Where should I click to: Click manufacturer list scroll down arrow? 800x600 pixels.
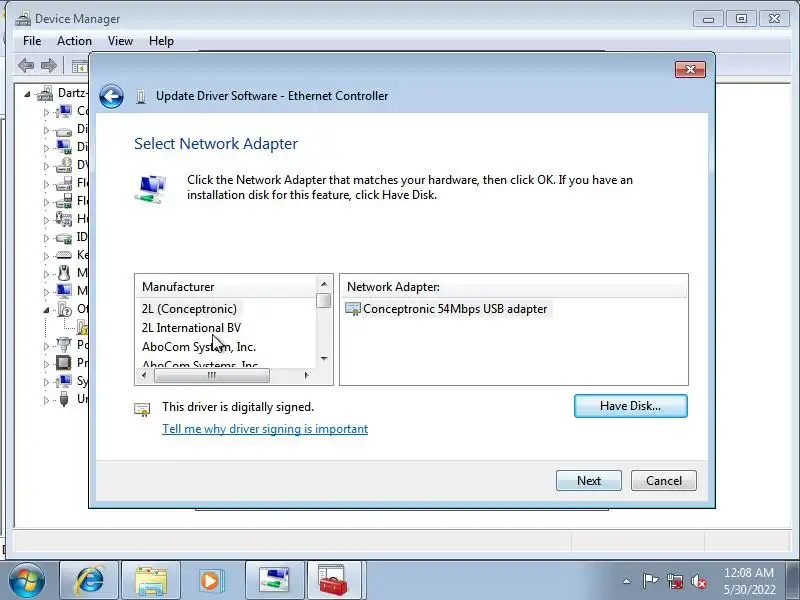(x=324, y=359)
